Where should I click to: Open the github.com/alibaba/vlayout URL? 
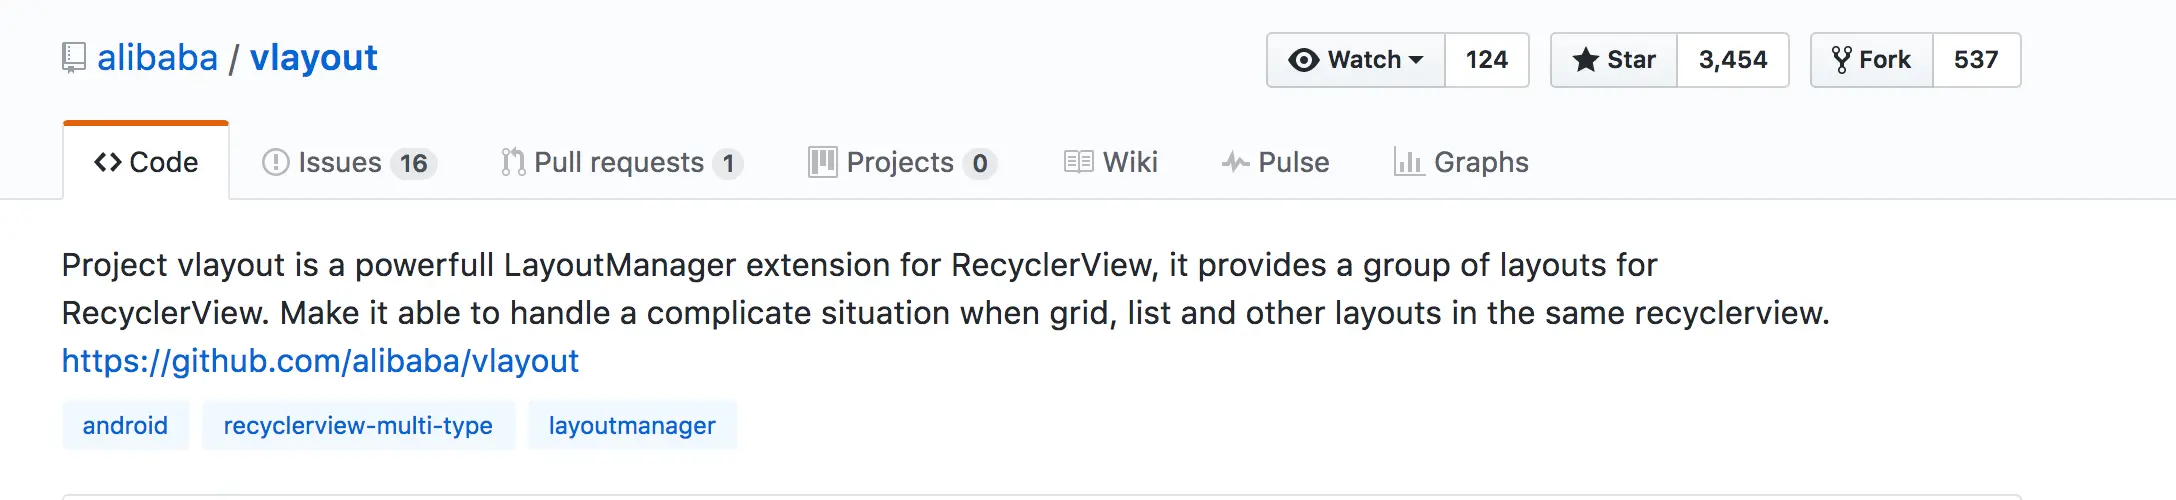(x=320, y=361)
